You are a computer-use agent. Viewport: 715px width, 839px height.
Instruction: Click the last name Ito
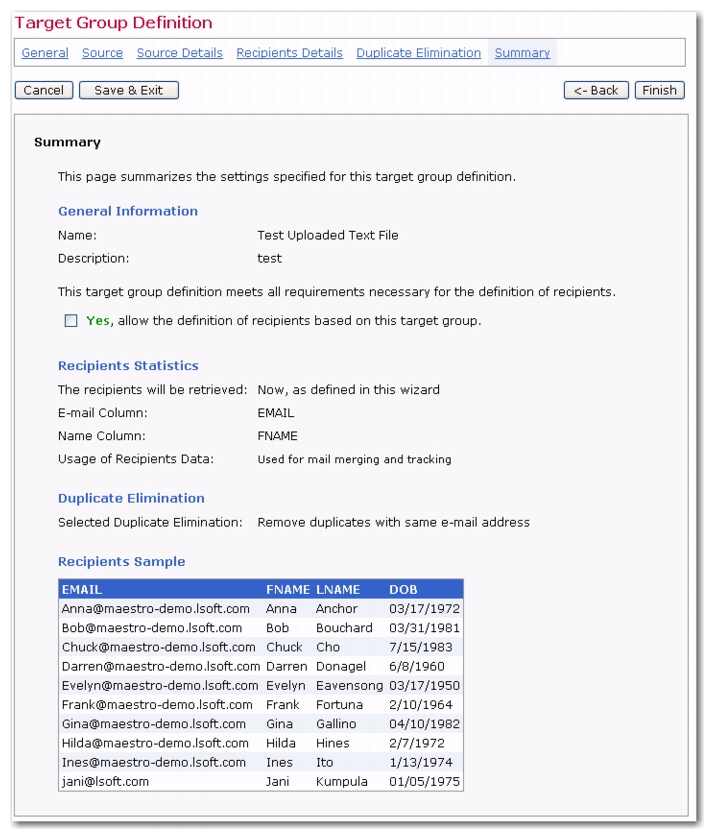(324, 763)
